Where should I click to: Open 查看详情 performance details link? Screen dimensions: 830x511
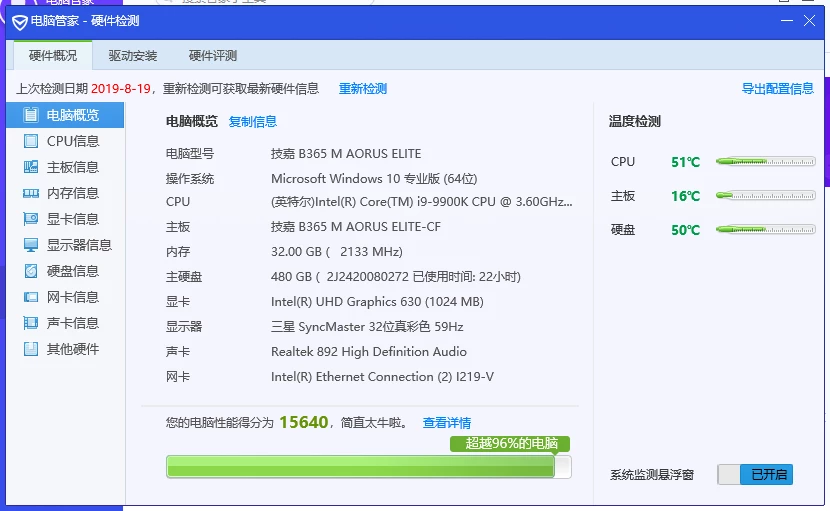coord(447,423)
